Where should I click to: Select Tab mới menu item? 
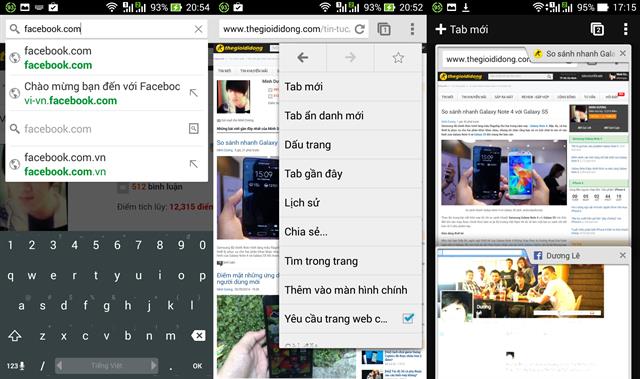coord(350,86)
